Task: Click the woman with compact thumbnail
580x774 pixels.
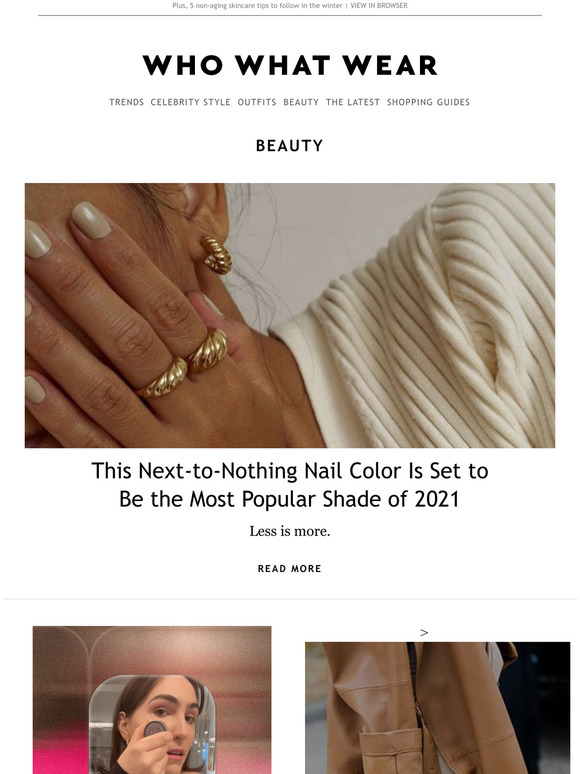Action: (x=152, y=700)
